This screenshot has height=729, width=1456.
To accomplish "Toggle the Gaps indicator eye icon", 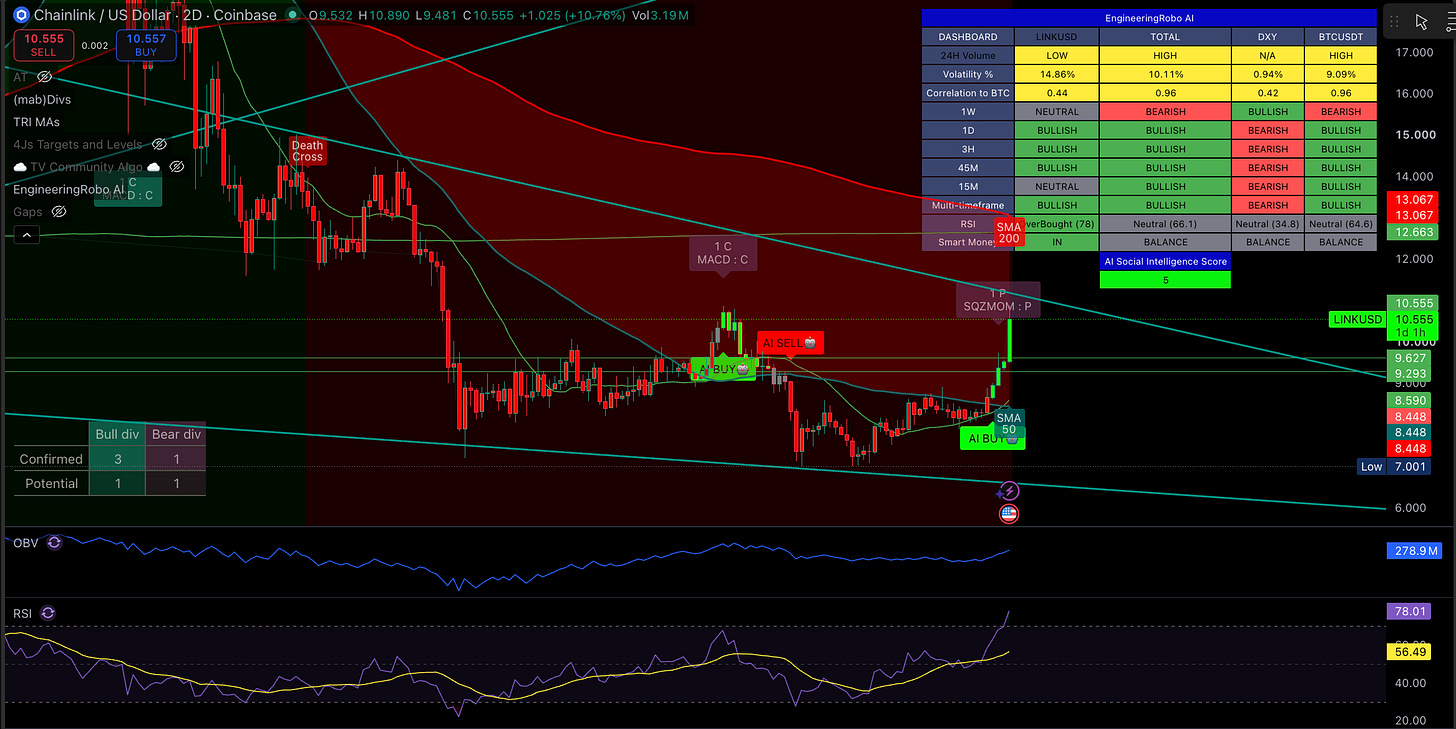I will [59, 212].
